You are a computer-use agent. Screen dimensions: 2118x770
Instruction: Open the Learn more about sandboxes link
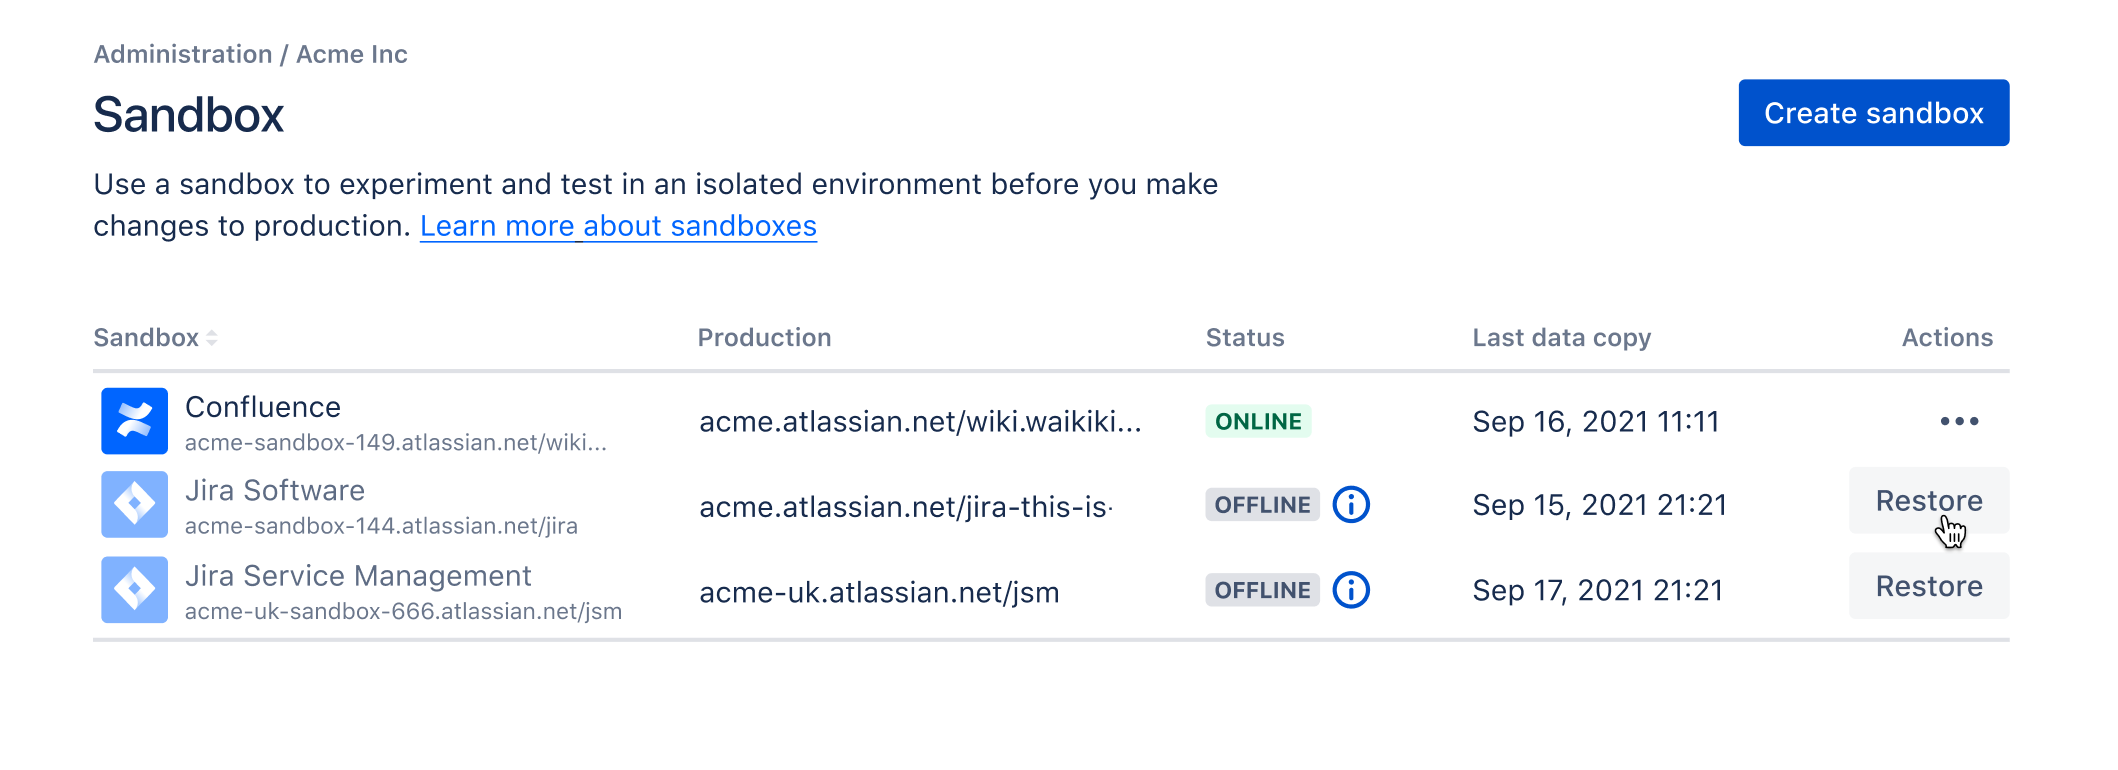pos(618,226)
